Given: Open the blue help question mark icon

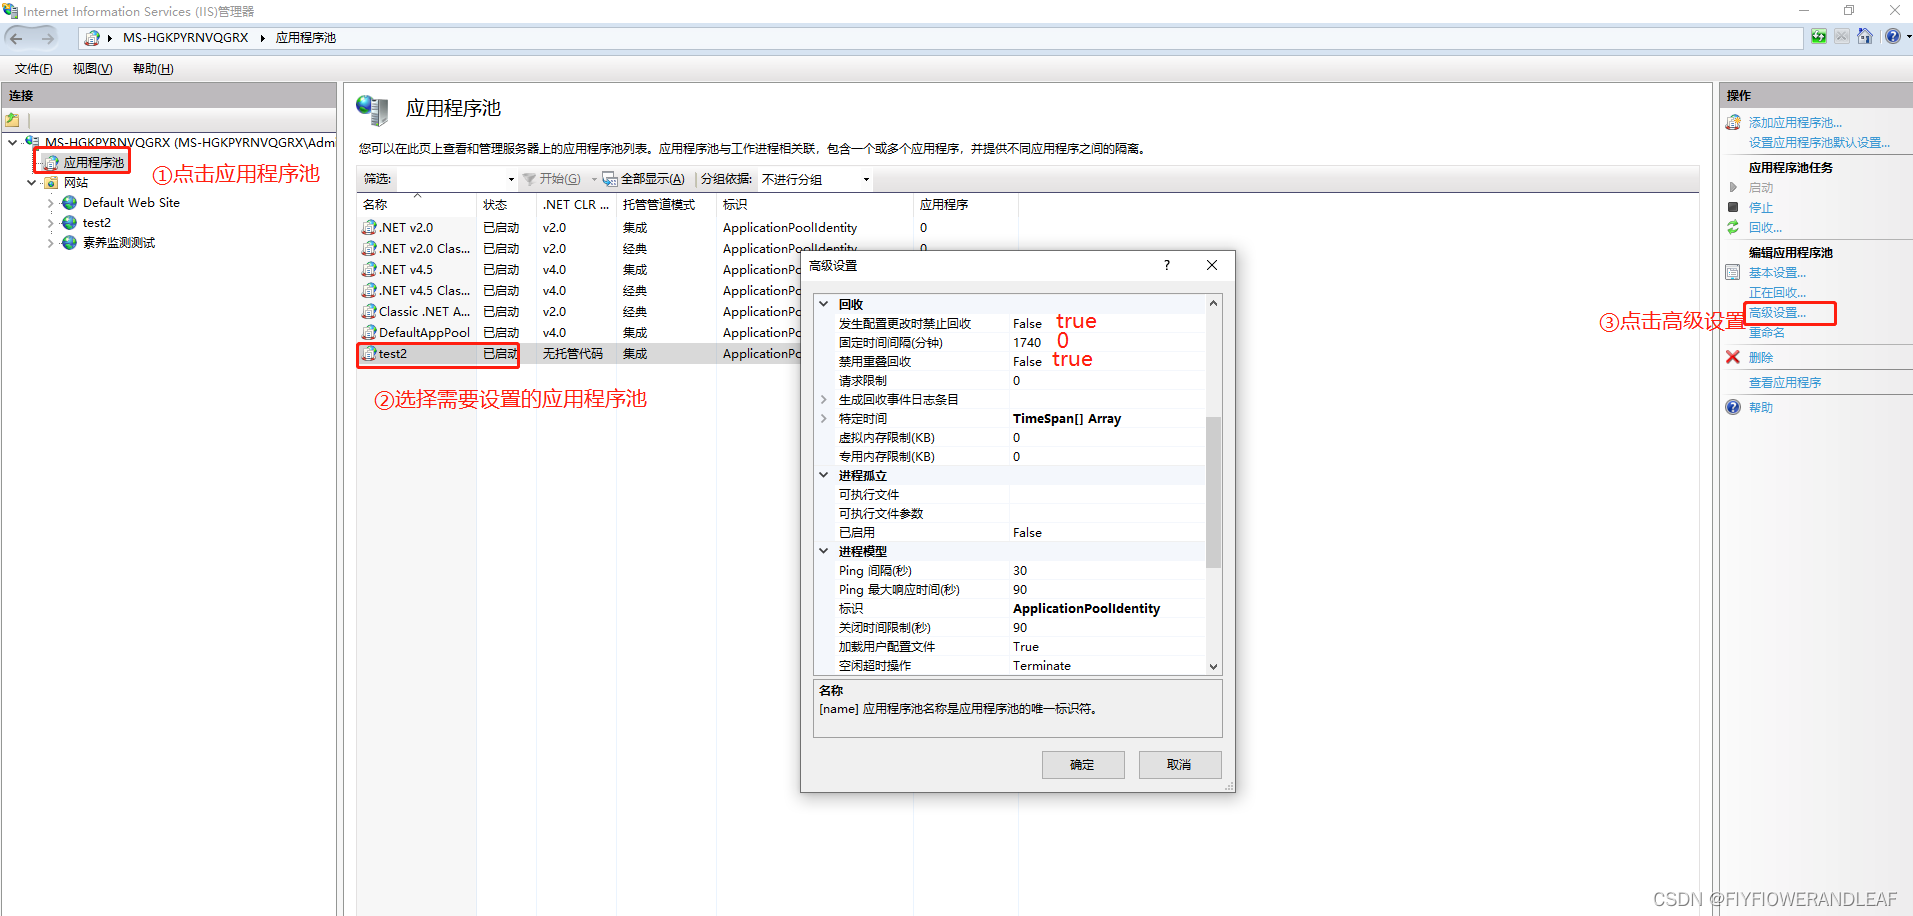Looking at the screenshot, I should (1892, 37).
